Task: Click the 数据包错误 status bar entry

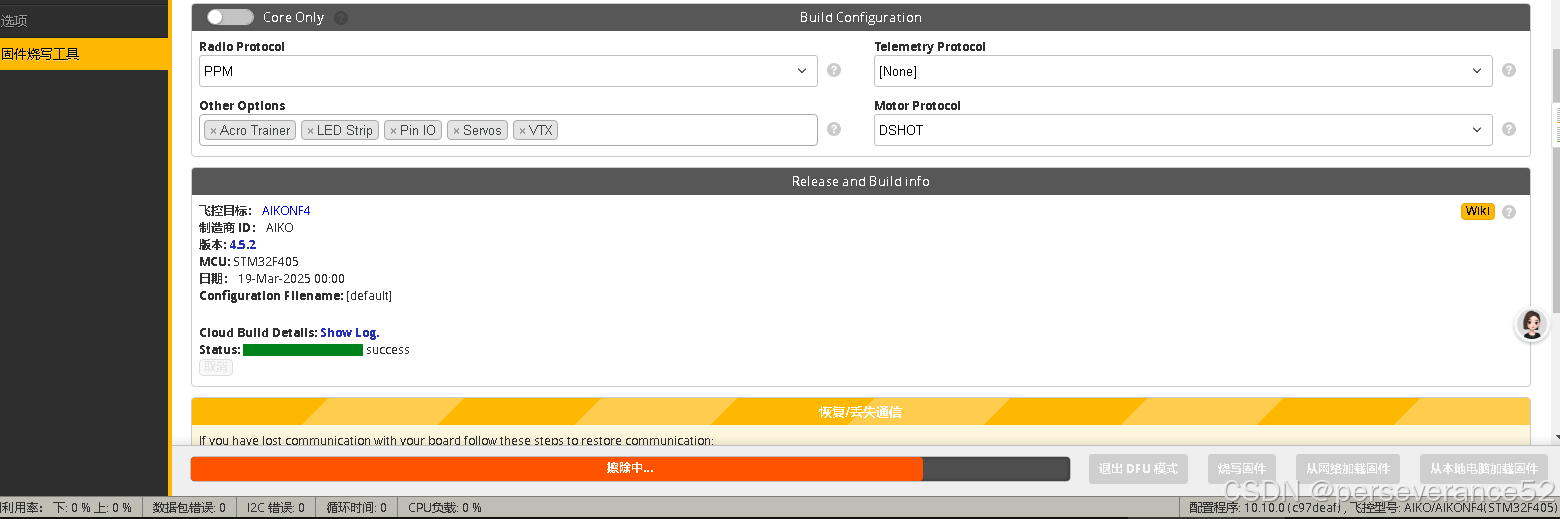Action: (189, 508)
